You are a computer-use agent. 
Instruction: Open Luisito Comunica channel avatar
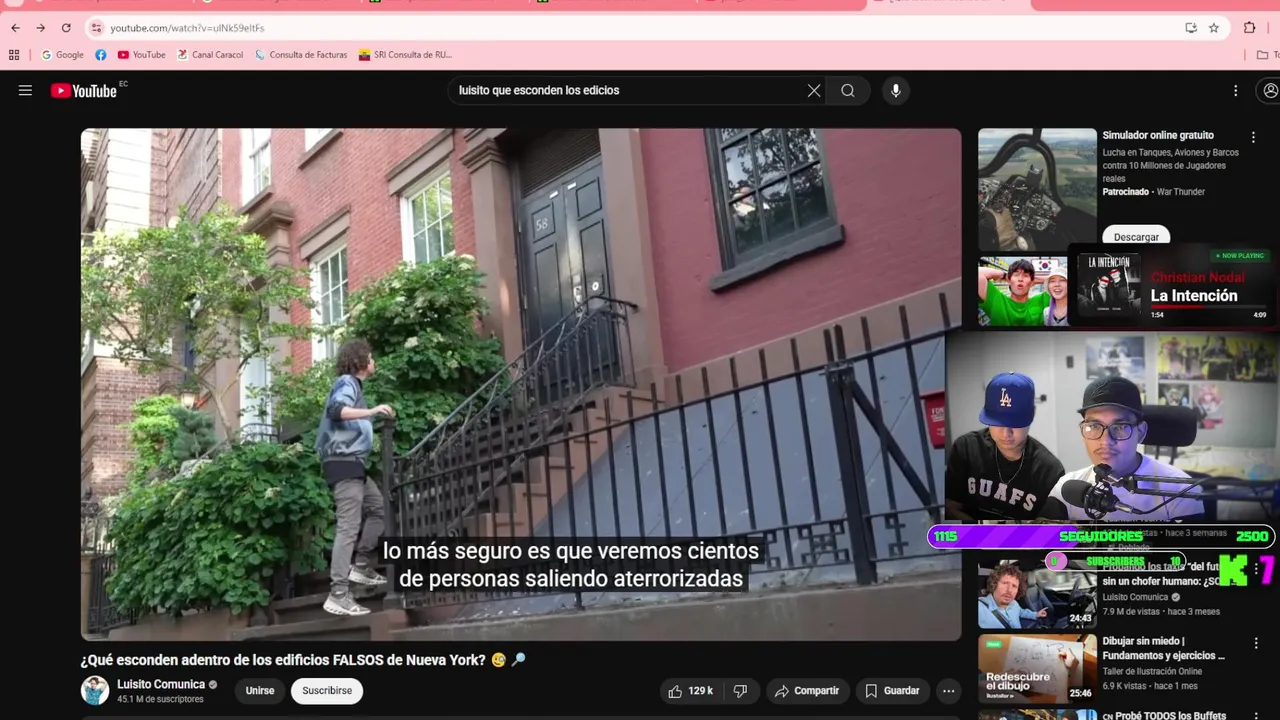coord(95,690)
